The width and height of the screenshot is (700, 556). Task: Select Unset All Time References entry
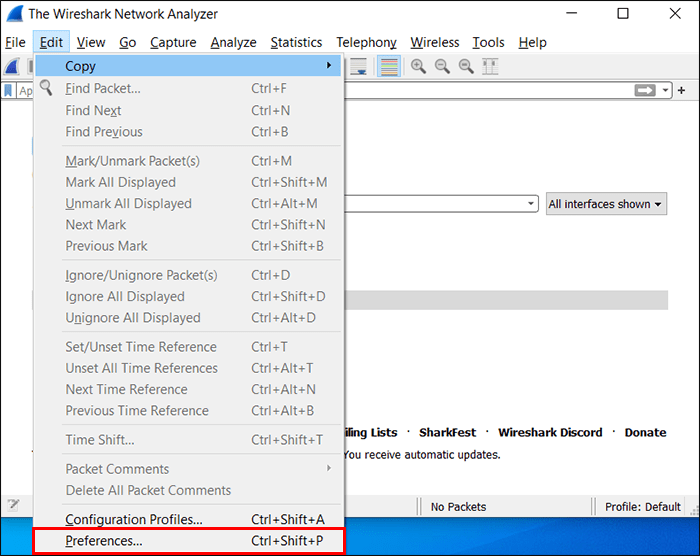coord(189,368)
